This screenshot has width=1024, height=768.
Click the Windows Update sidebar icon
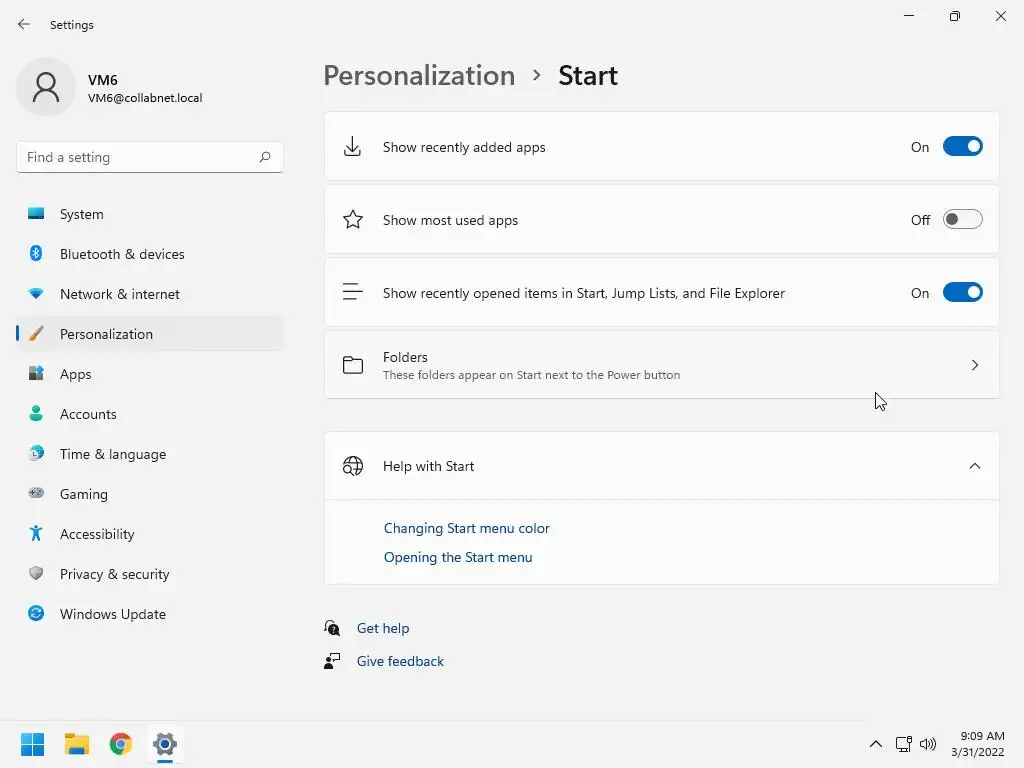pyautogui.click(x=36, y=614)
